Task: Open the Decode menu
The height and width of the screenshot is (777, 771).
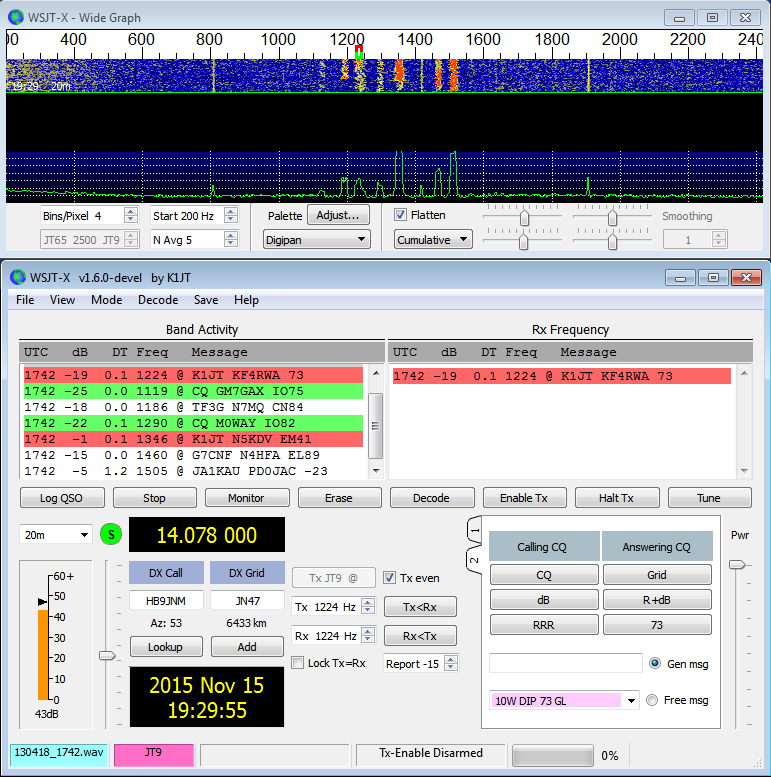Action: (157, 300)
